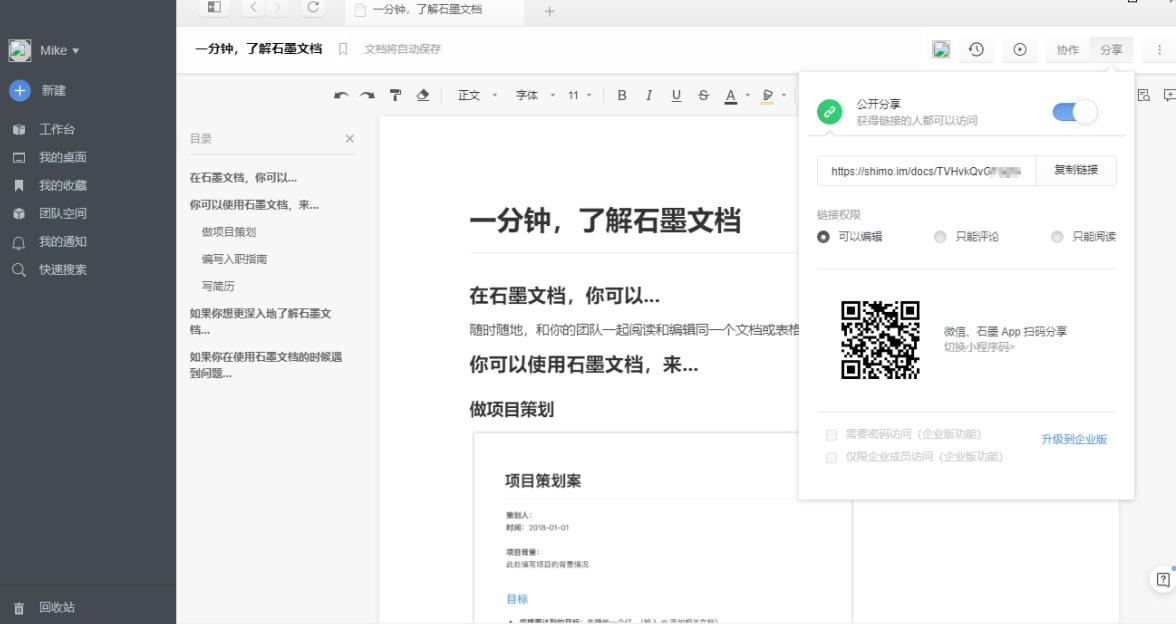
Task: Open document version history clock icon
Action: (x=976, y=50)
